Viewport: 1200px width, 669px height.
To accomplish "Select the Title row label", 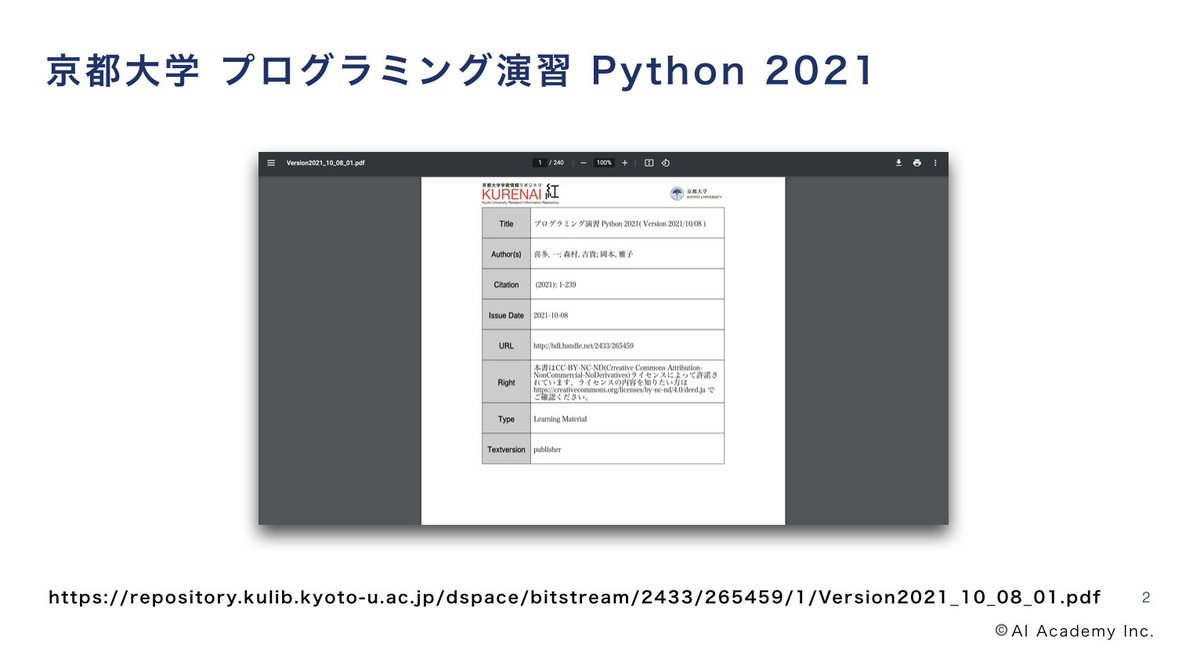I will click(506, 223).
